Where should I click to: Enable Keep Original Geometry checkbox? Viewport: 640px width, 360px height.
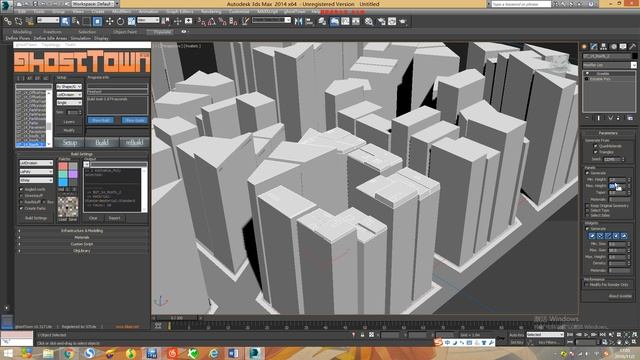click(588, 206)
